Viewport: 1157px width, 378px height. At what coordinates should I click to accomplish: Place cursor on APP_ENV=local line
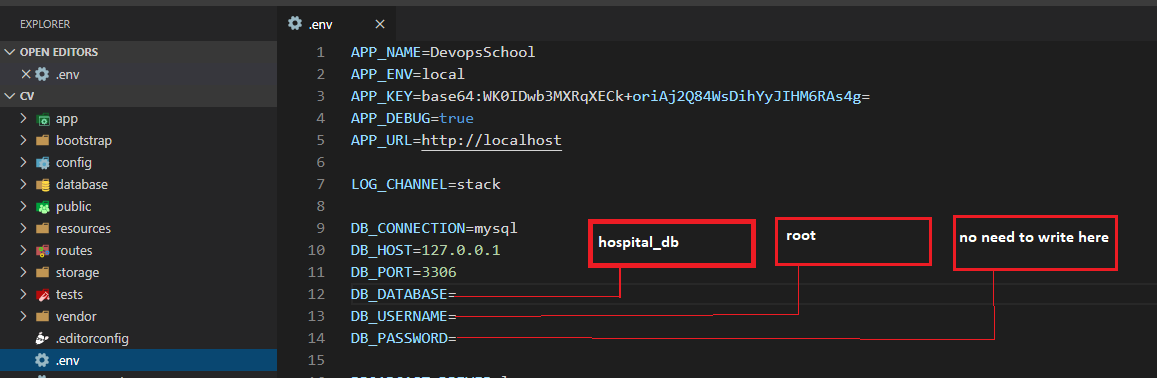pyautogui.click(x=408, y=75)
